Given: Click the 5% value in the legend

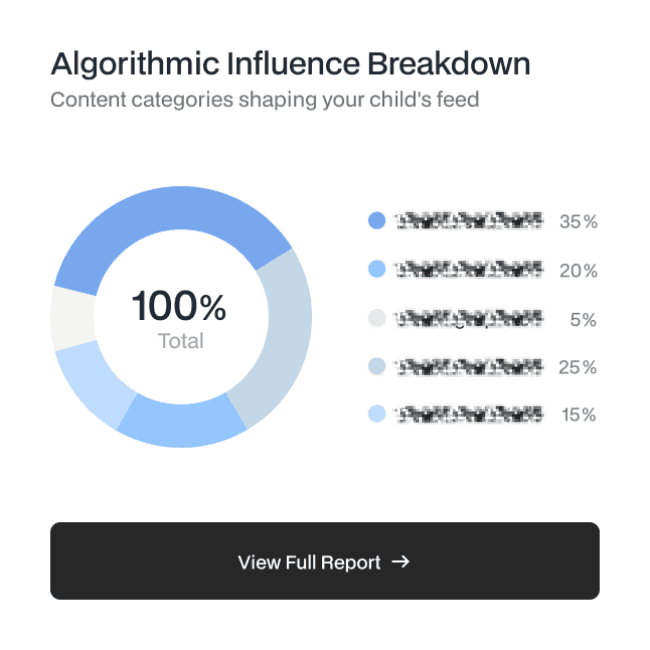Looking at the screenshot, I should [x=583, y=319].
